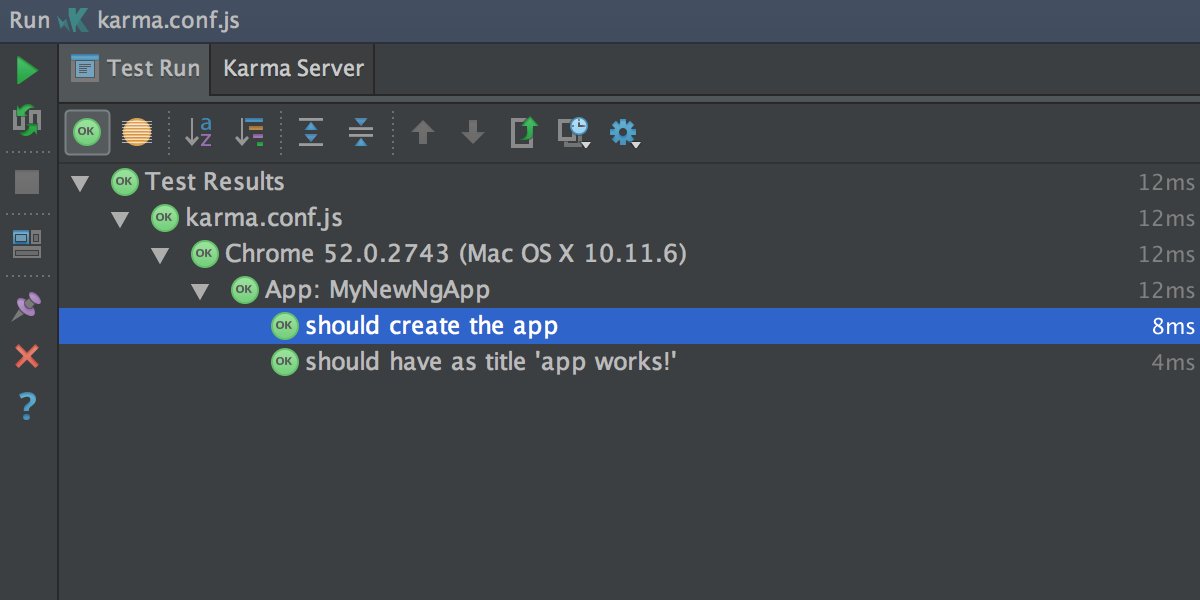Collapse the App: MyNewNgApp node
This screenshot has width=1200, height=600.
tap(201, 291)
